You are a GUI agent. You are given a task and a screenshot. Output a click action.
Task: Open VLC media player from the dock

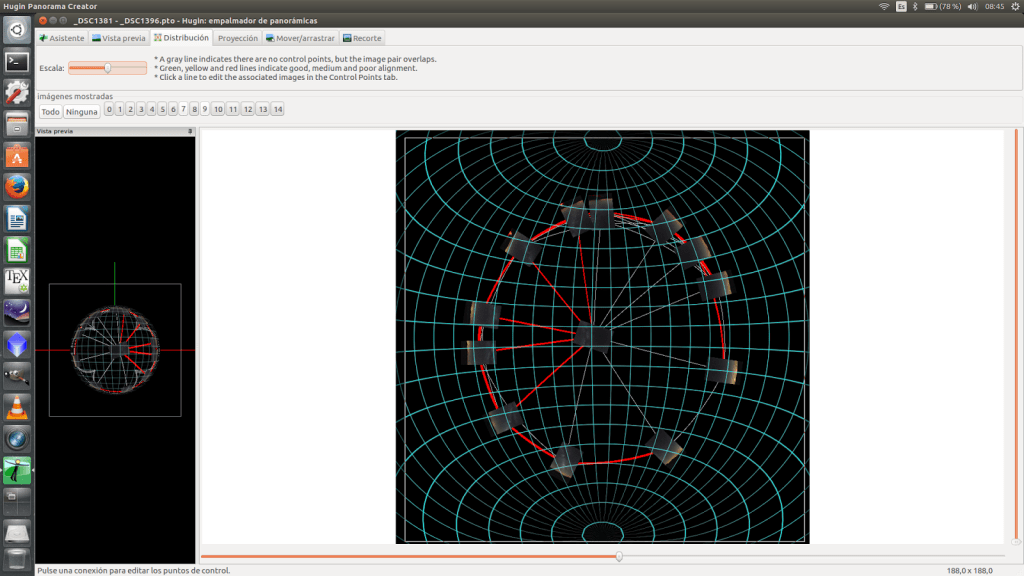[17, 407]
